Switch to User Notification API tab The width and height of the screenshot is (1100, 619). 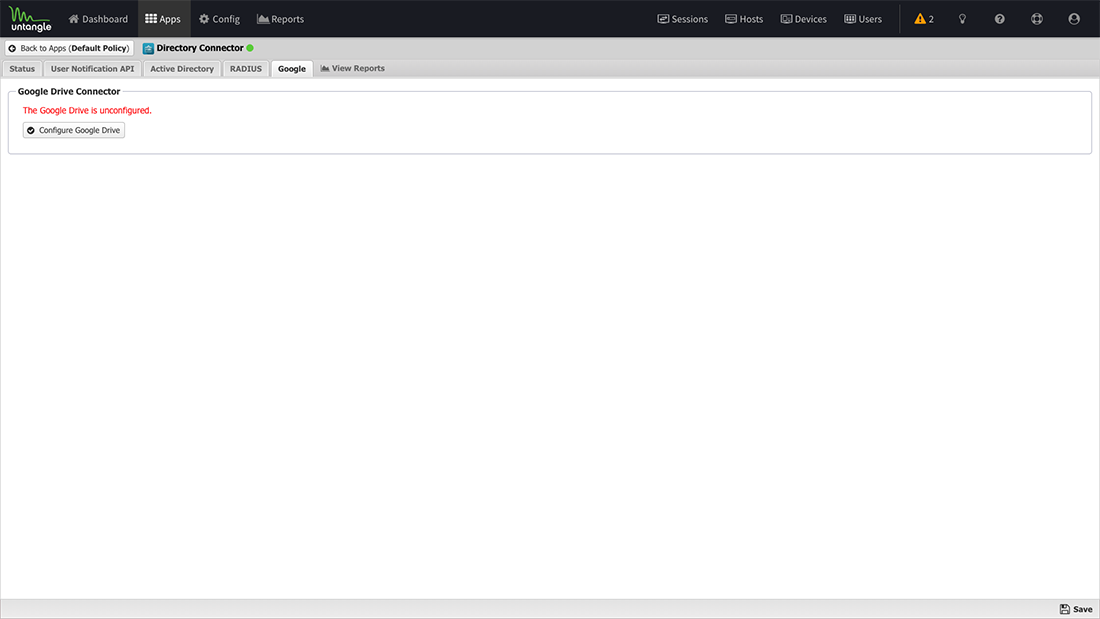point(93,69)
